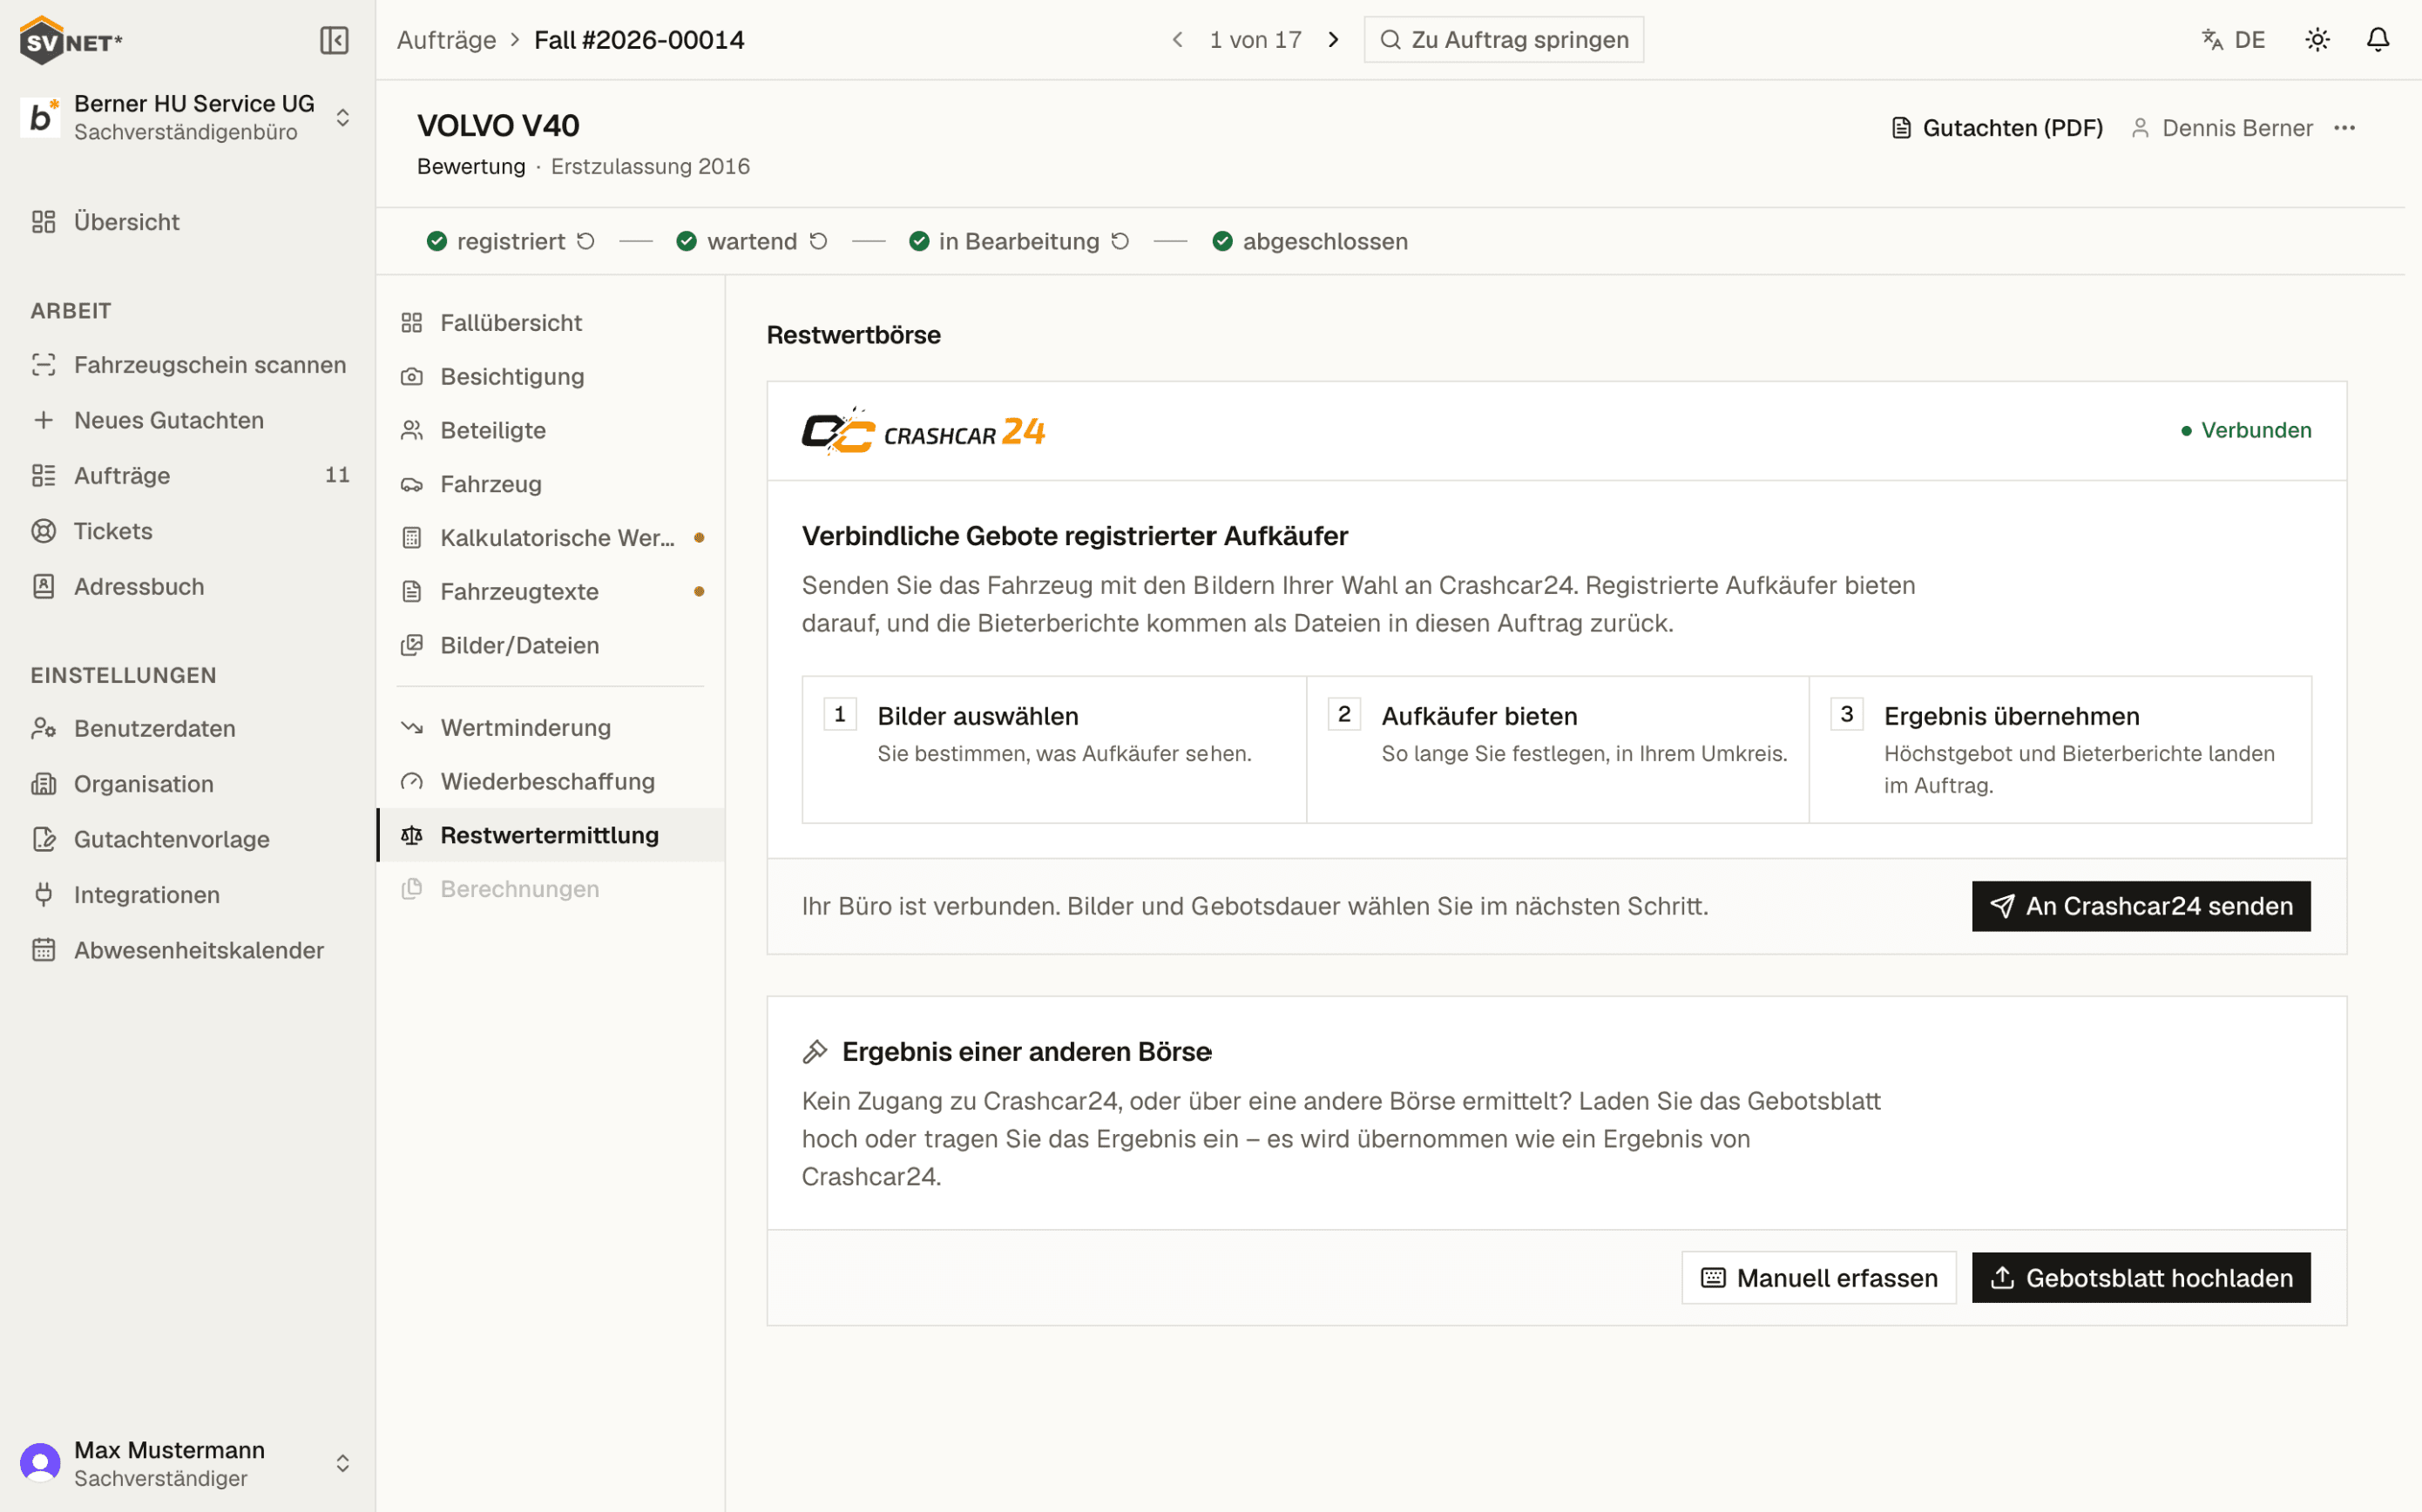Switch to Fahrzeug section
Image resolution: width=2422 pixels, height=1512 pixels.
[551, 484]
